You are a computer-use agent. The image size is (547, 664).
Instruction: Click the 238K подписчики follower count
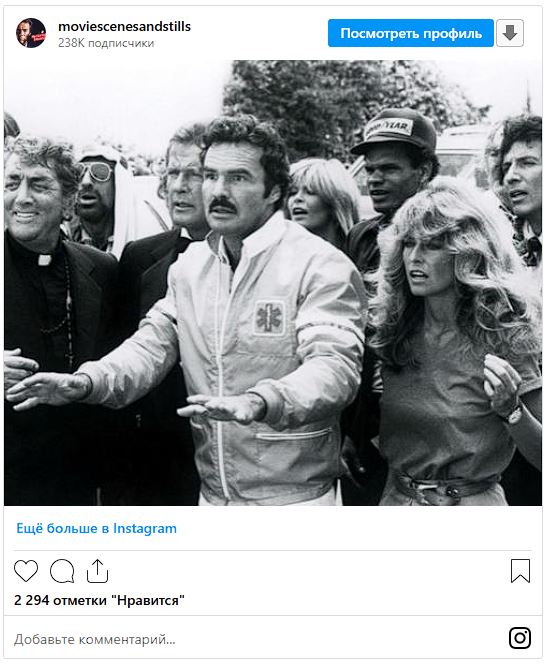coord(106,43)
